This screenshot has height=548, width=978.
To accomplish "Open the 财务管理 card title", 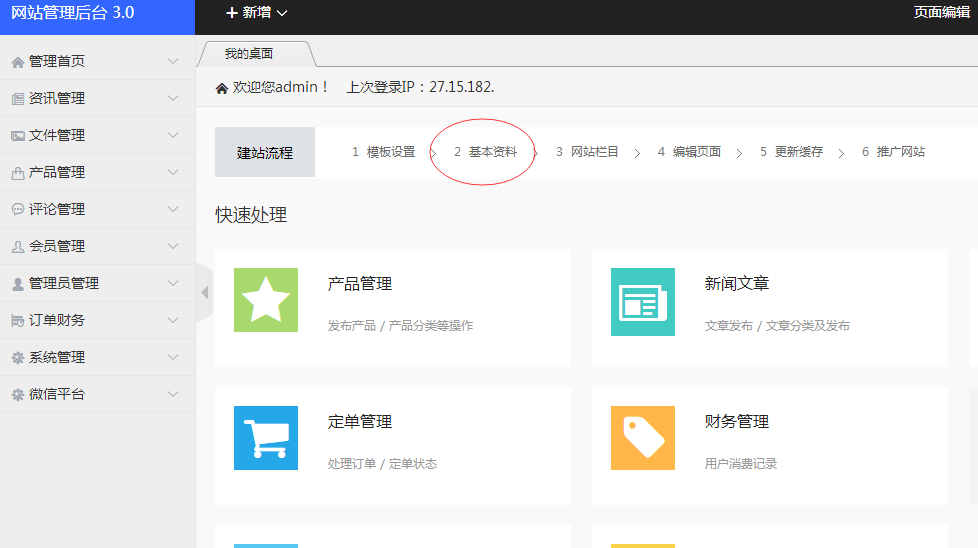I will [737, 422].
